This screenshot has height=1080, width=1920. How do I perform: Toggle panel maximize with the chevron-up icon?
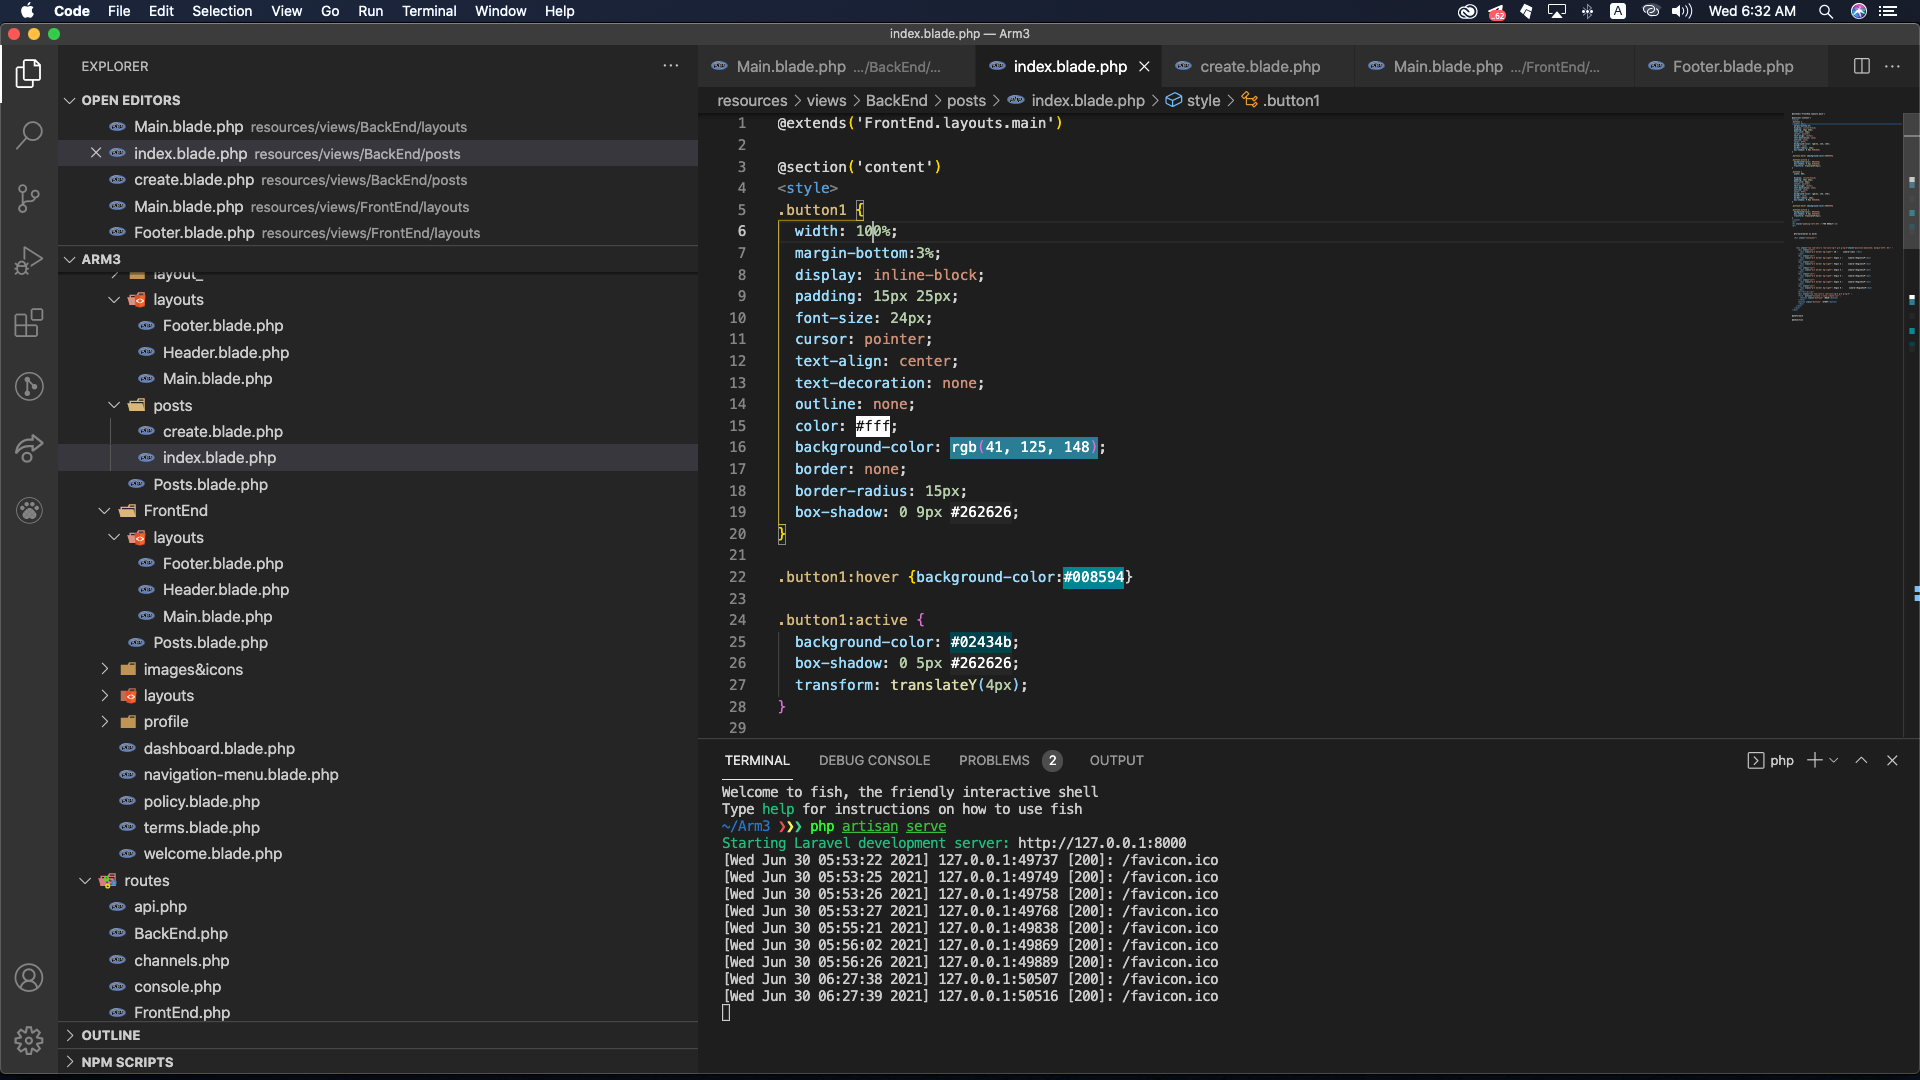[x=1861, y=760]
